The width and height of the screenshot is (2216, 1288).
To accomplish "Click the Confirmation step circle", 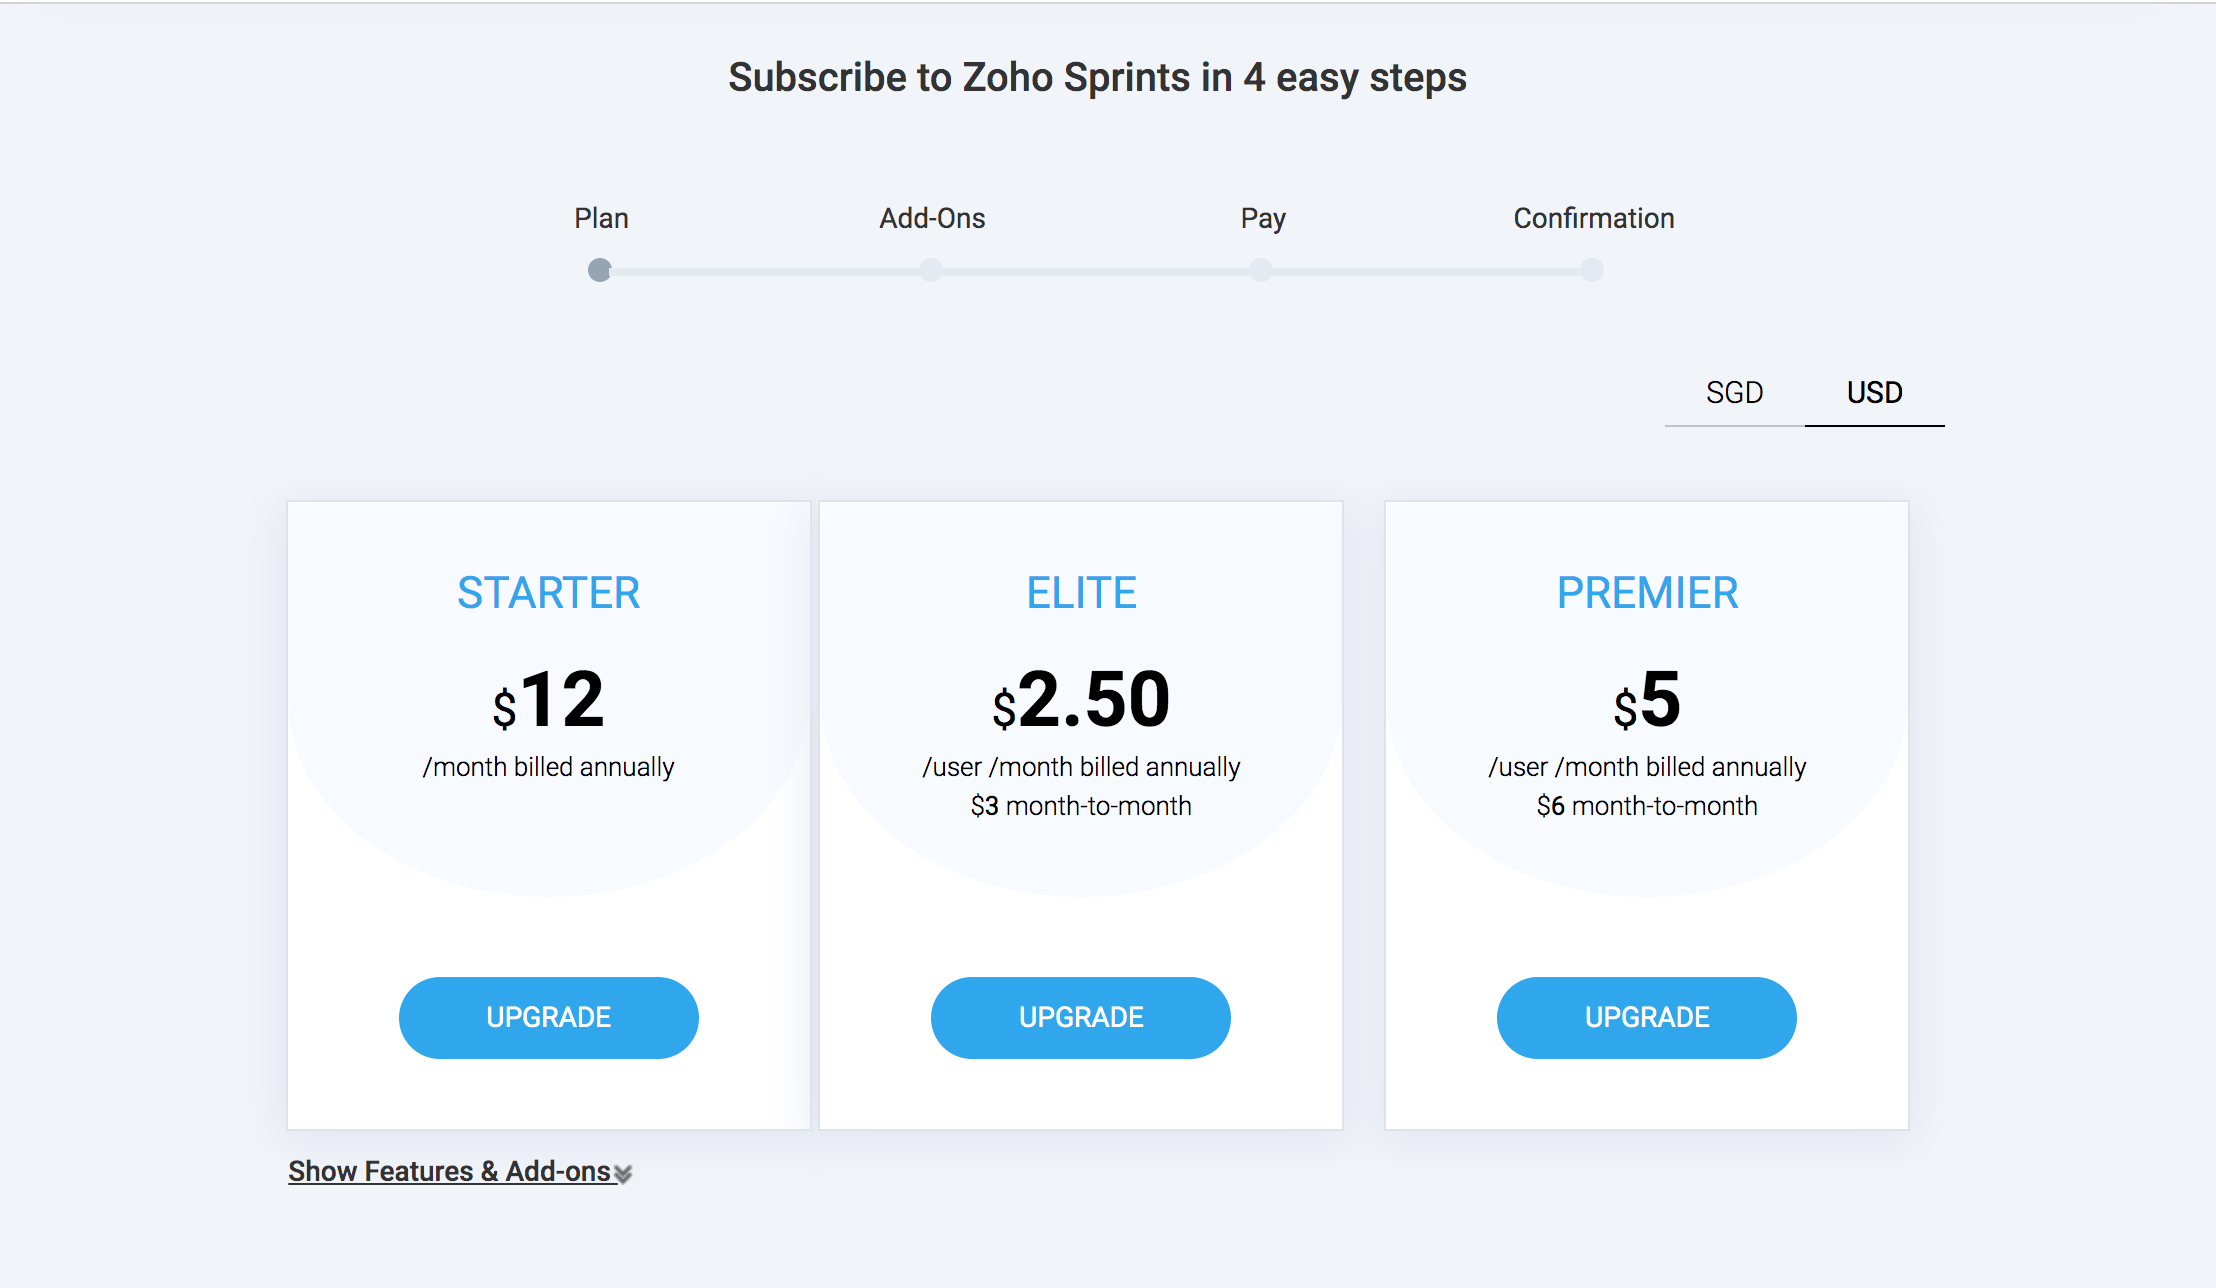I will [x=1592, y=270].
